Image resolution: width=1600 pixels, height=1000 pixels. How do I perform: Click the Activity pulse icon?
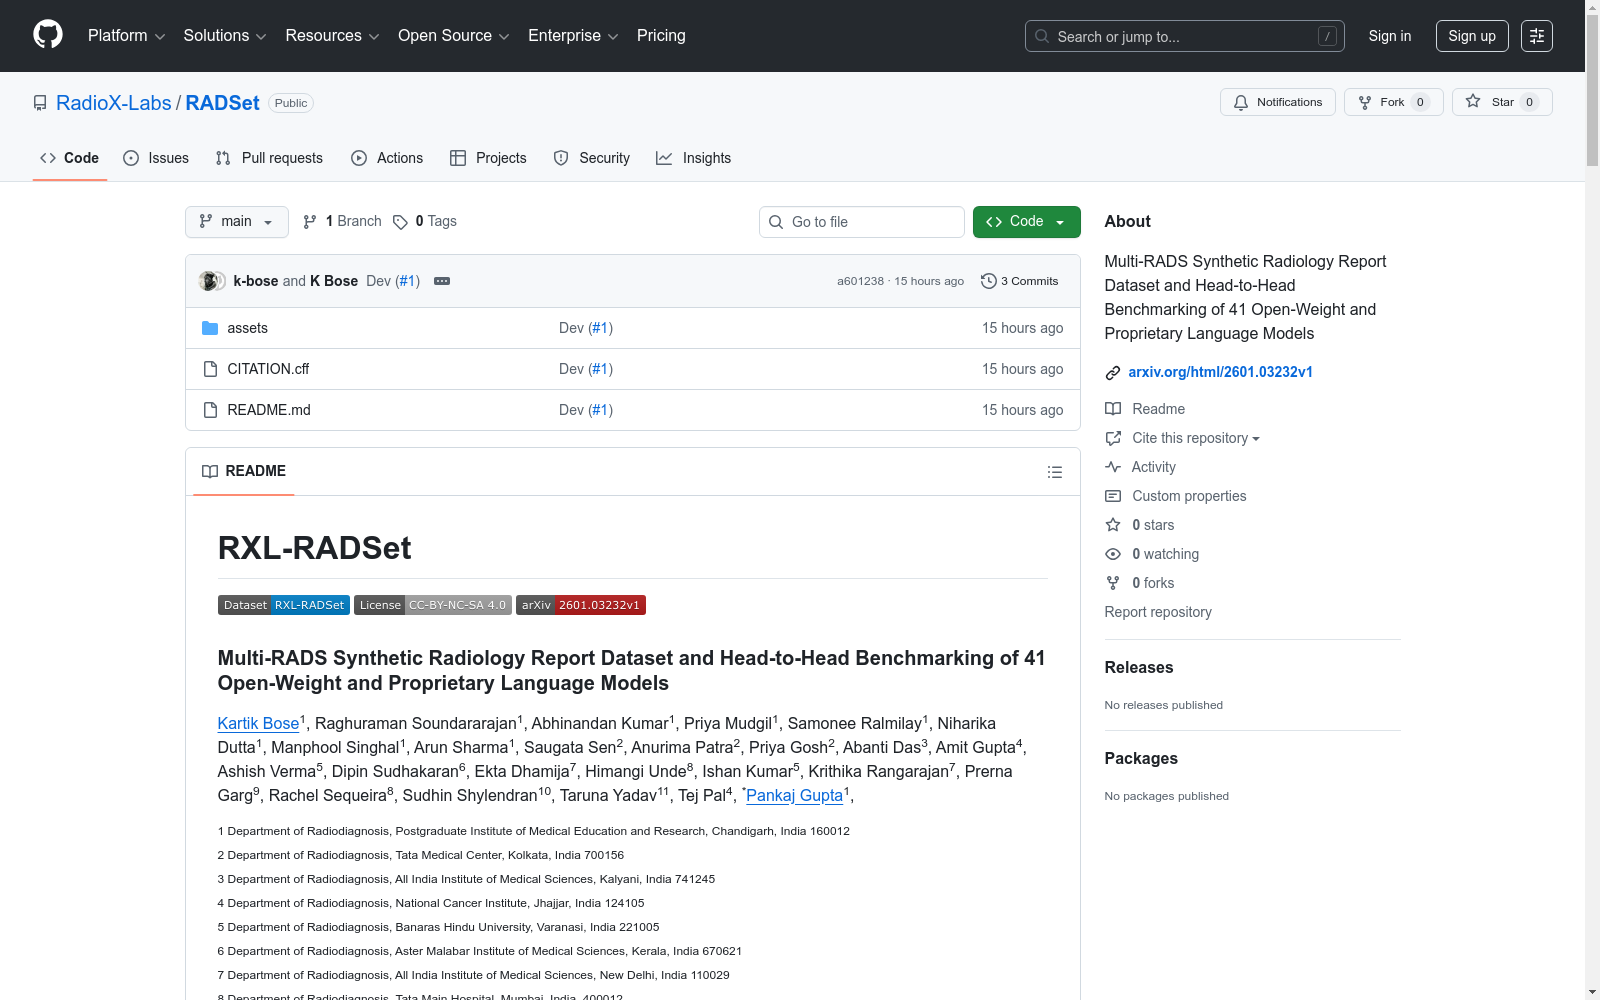[1113, 467]
